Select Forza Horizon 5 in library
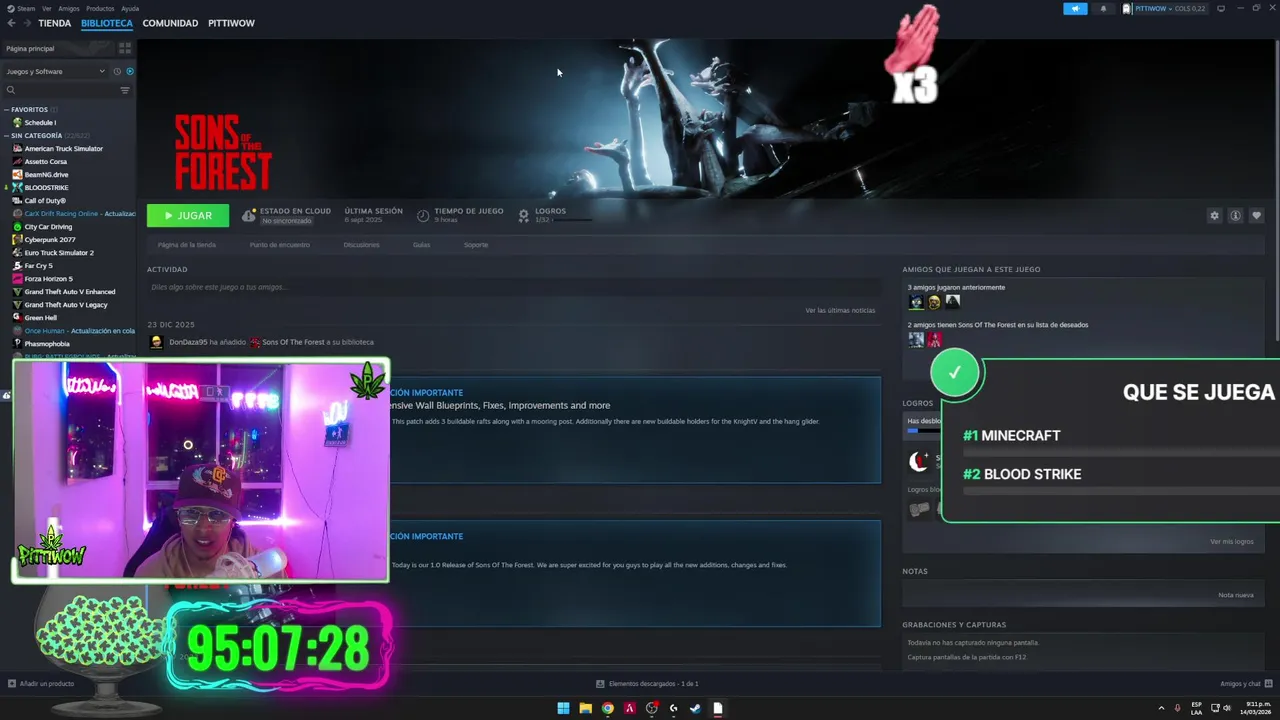Image resolution: width=1280 pixels, height=720 pixels. tap(48, 279)
